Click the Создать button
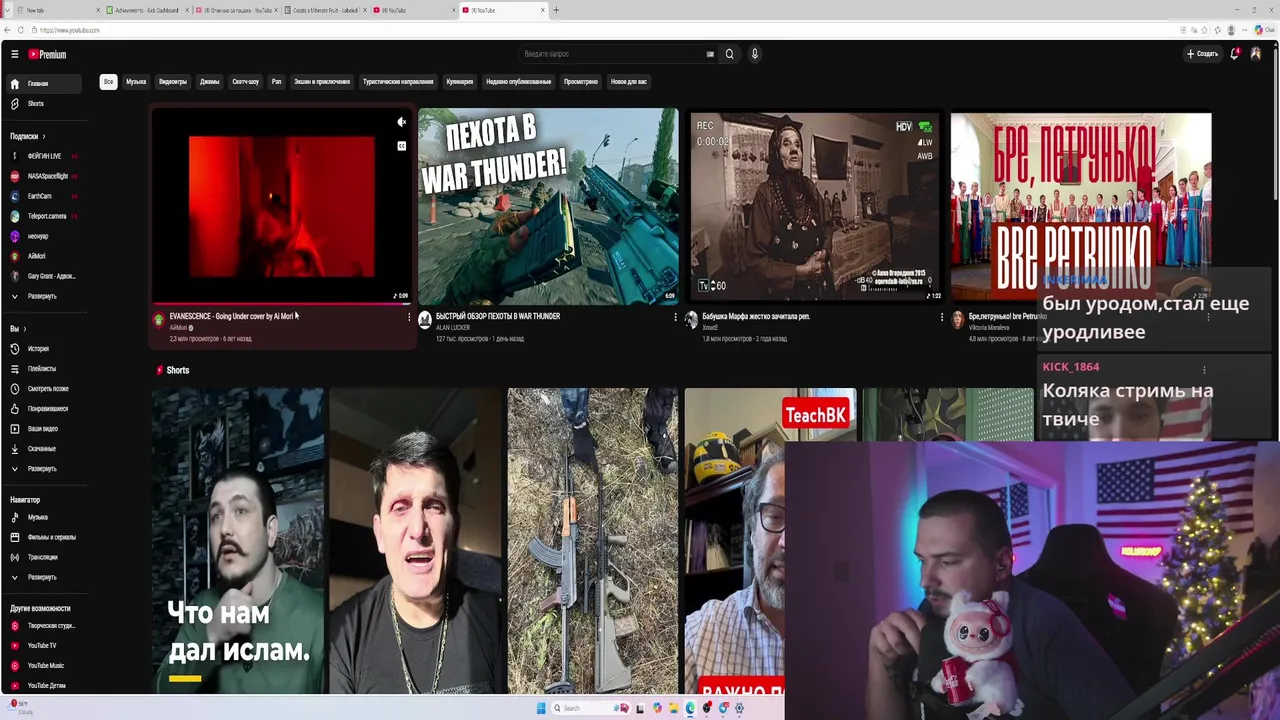This screenshot has height=720, width=1280. point(1202,54)
